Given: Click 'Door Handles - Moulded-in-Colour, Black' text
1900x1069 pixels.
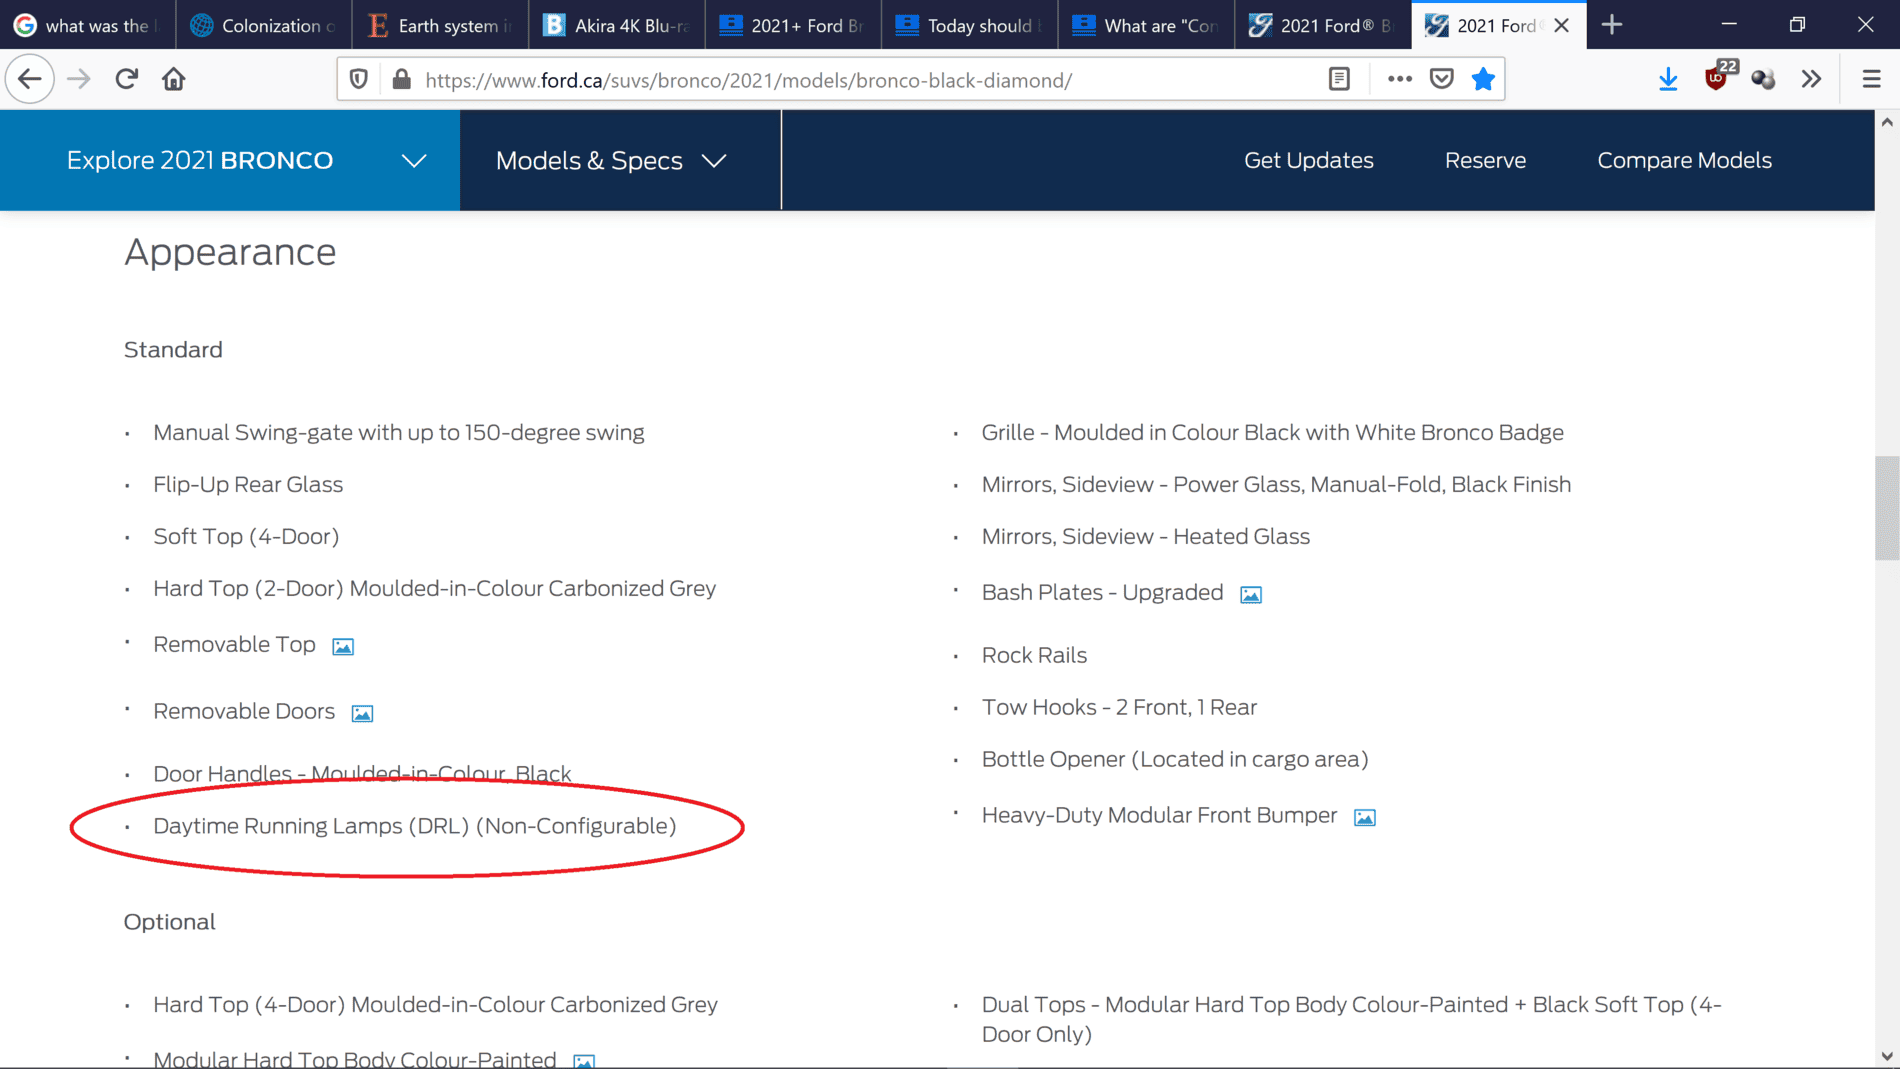Looking at the screenshot, I should coord(362,773).
